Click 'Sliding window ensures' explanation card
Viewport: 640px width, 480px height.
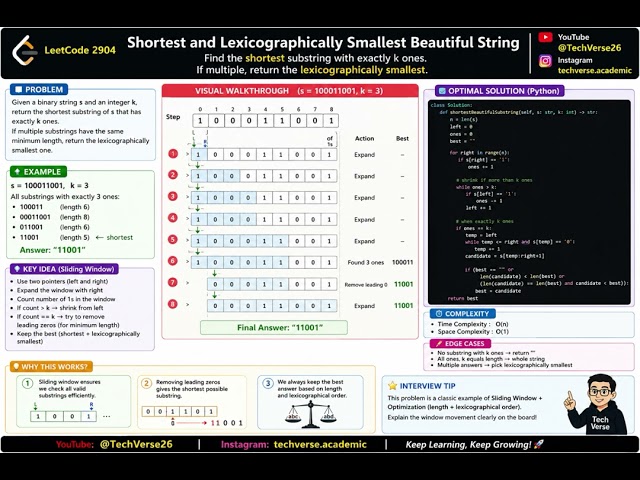73,401
